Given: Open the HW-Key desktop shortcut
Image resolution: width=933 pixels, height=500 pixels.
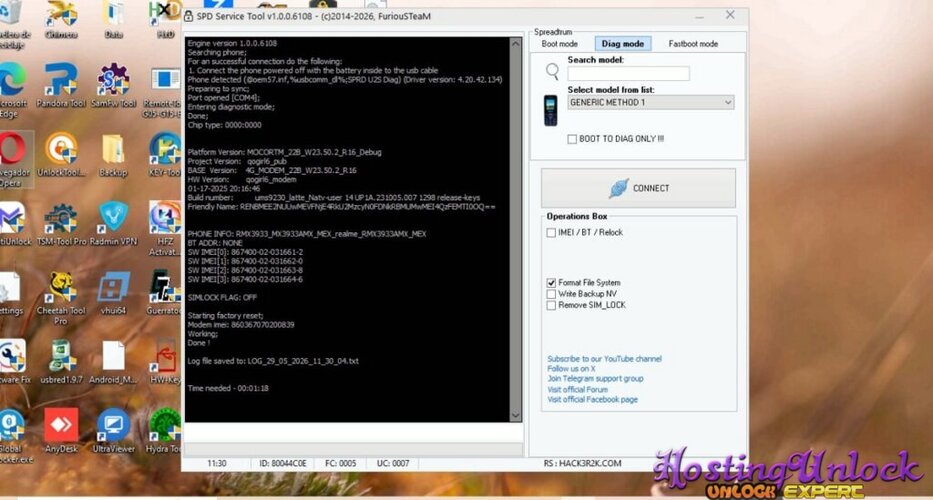Looking at the screenshot, I should tap(166, 361).
